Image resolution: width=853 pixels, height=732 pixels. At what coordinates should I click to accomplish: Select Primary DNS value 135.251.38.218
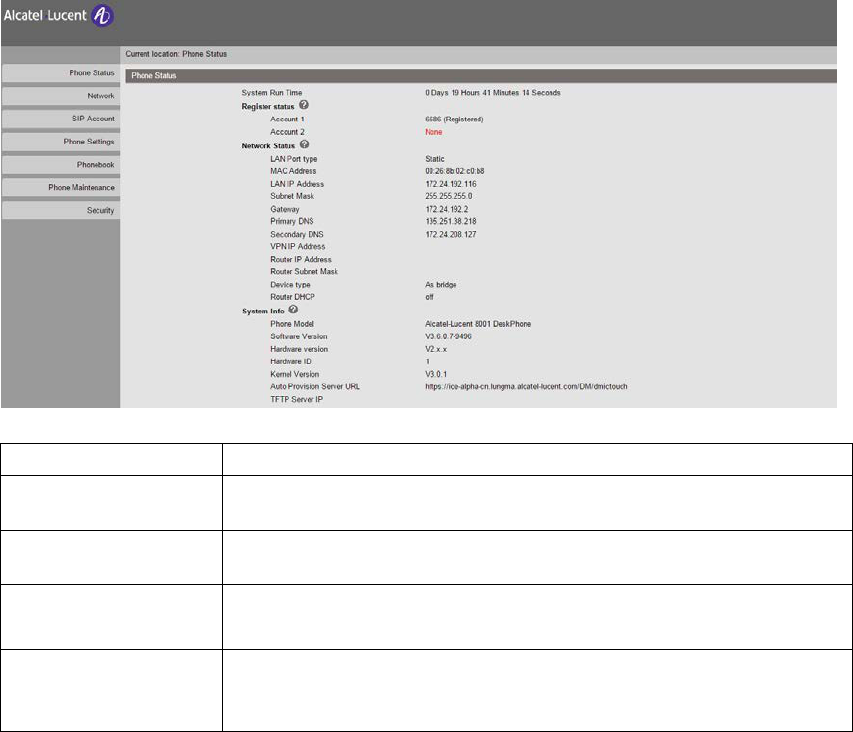pos(451,221)
